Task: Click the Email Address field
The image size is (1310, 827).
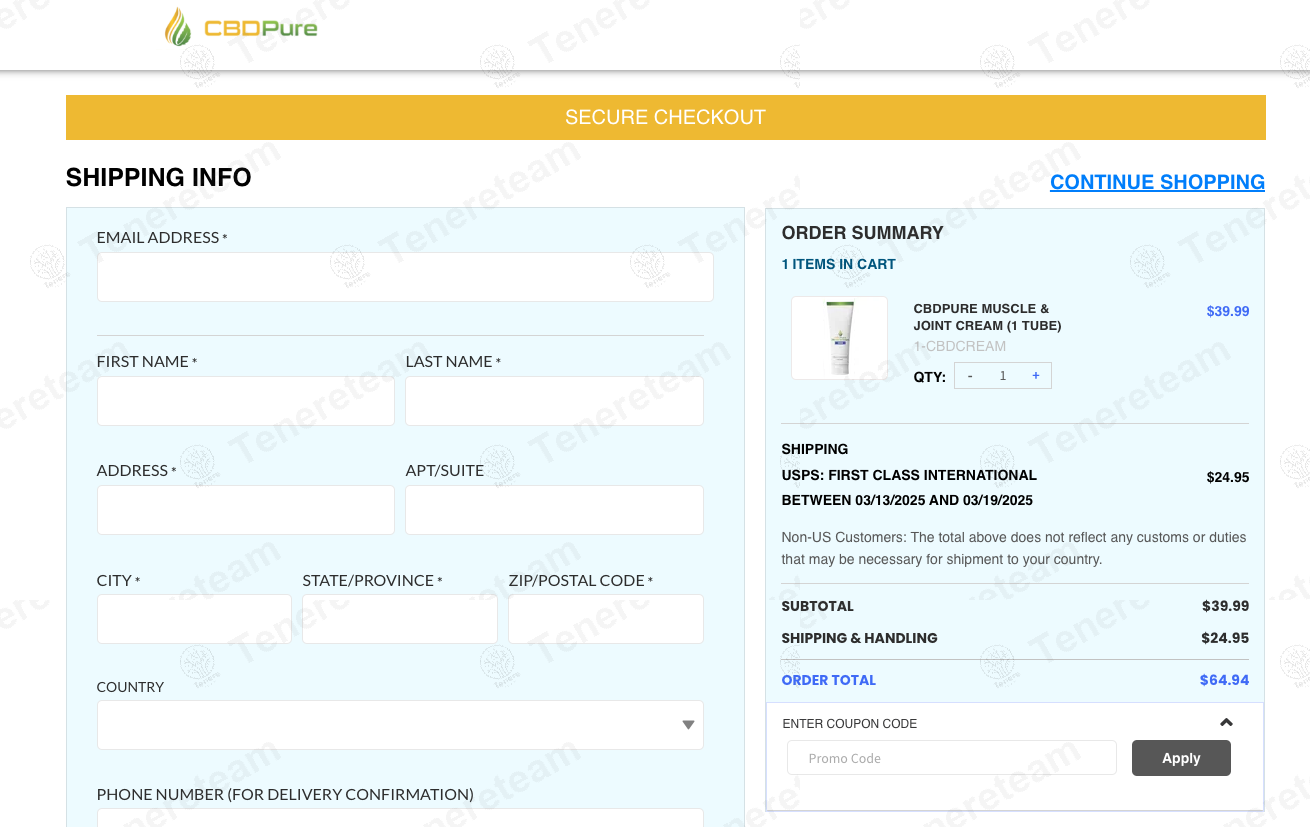Action: pos(405,277)
